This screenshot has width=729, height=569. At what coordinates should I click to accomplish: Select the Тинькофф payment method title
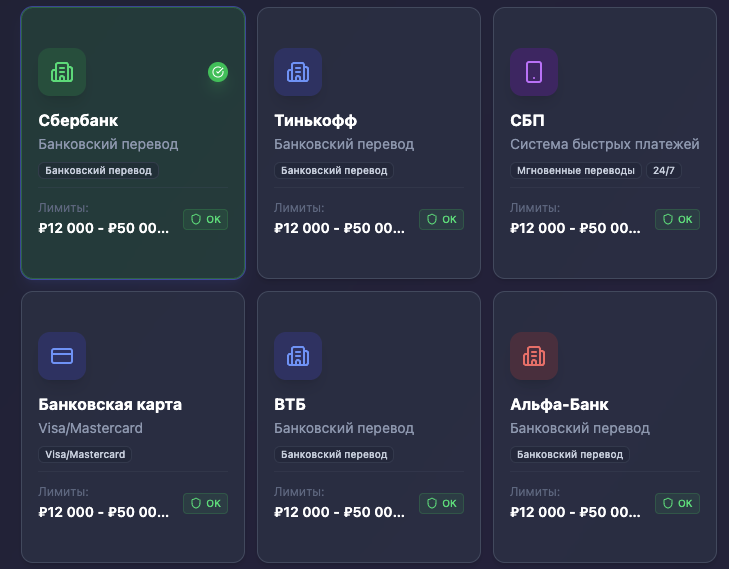(315, 121)
